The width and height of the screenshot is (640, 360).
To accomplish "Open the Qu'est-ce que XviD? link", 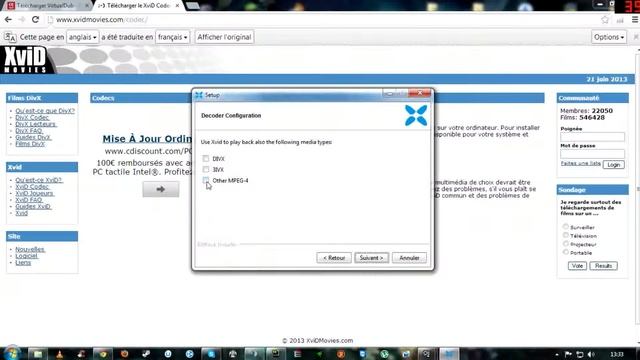I will tap(39, 180).
